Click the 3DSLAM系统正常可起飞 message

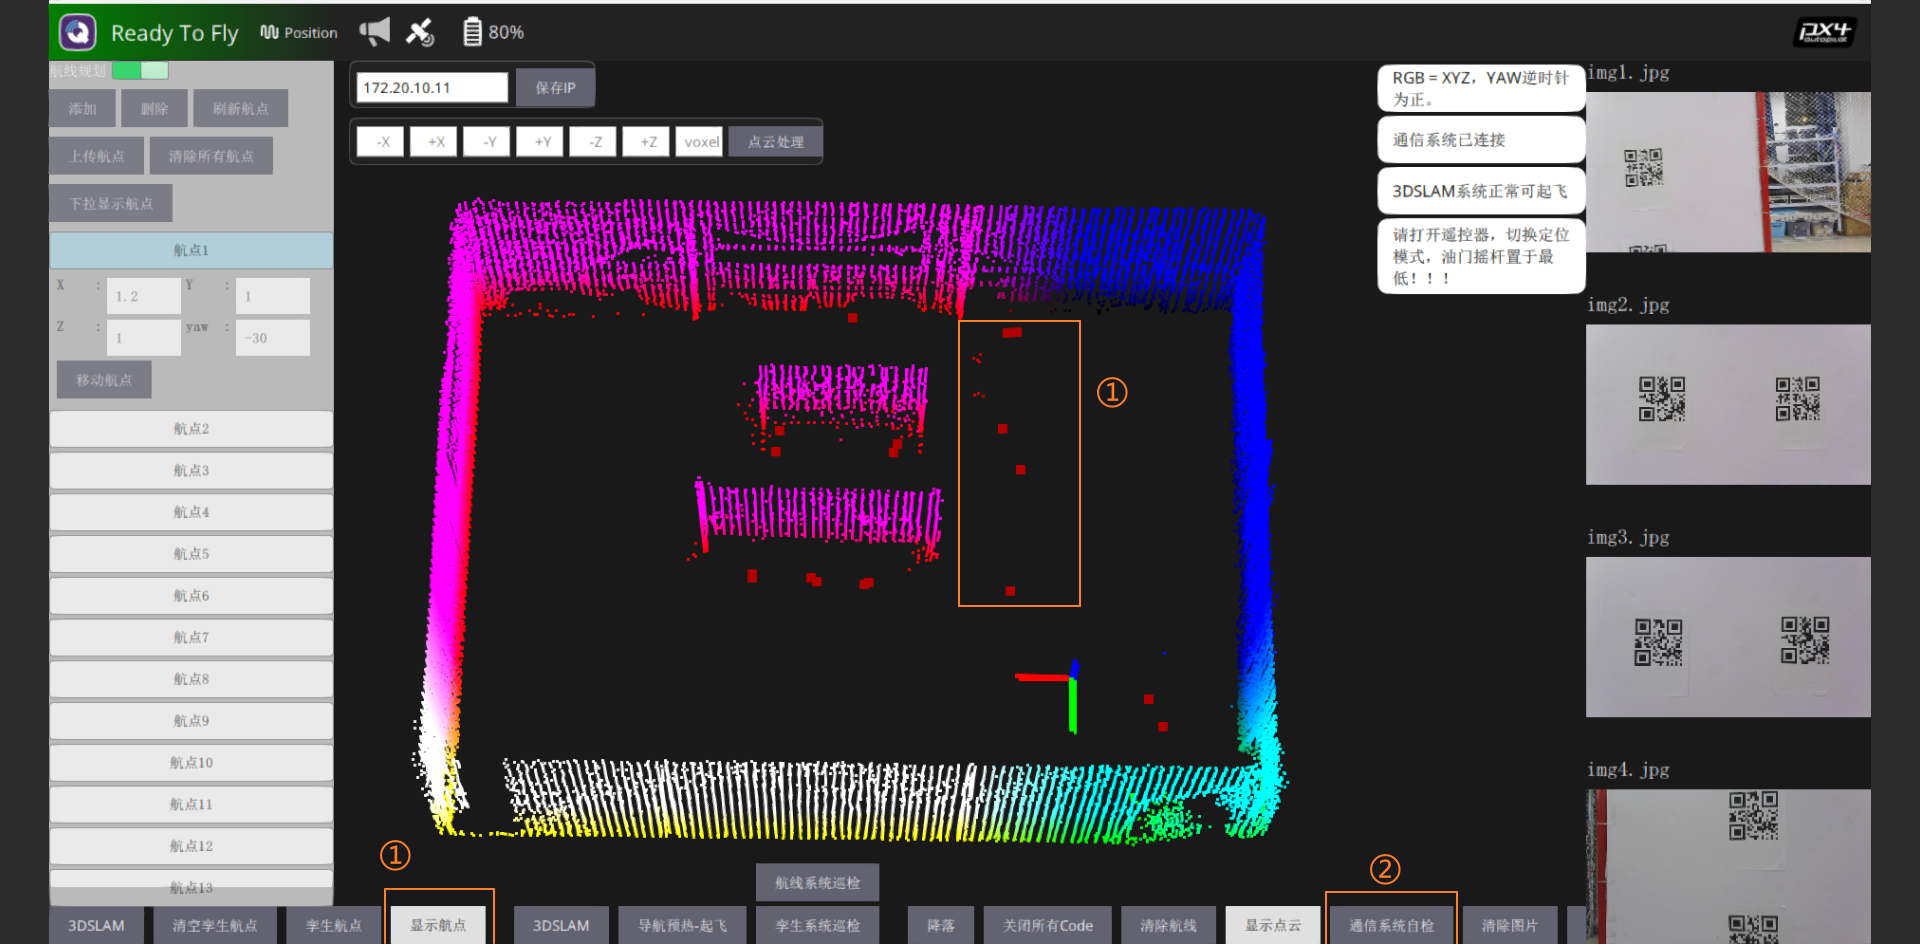pyautogui.click(x=1481, y=191)
